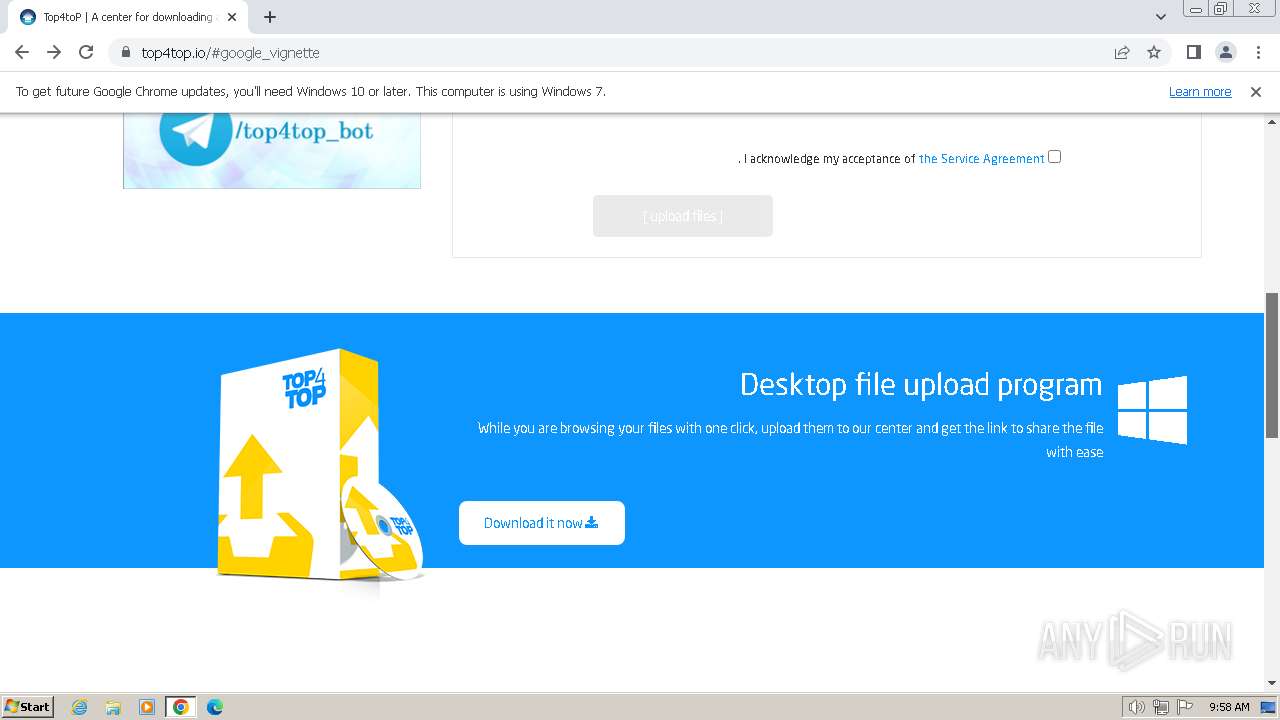Click the Desktop file upload program heading
1280x720 pixels.
[x=921, y=384]
